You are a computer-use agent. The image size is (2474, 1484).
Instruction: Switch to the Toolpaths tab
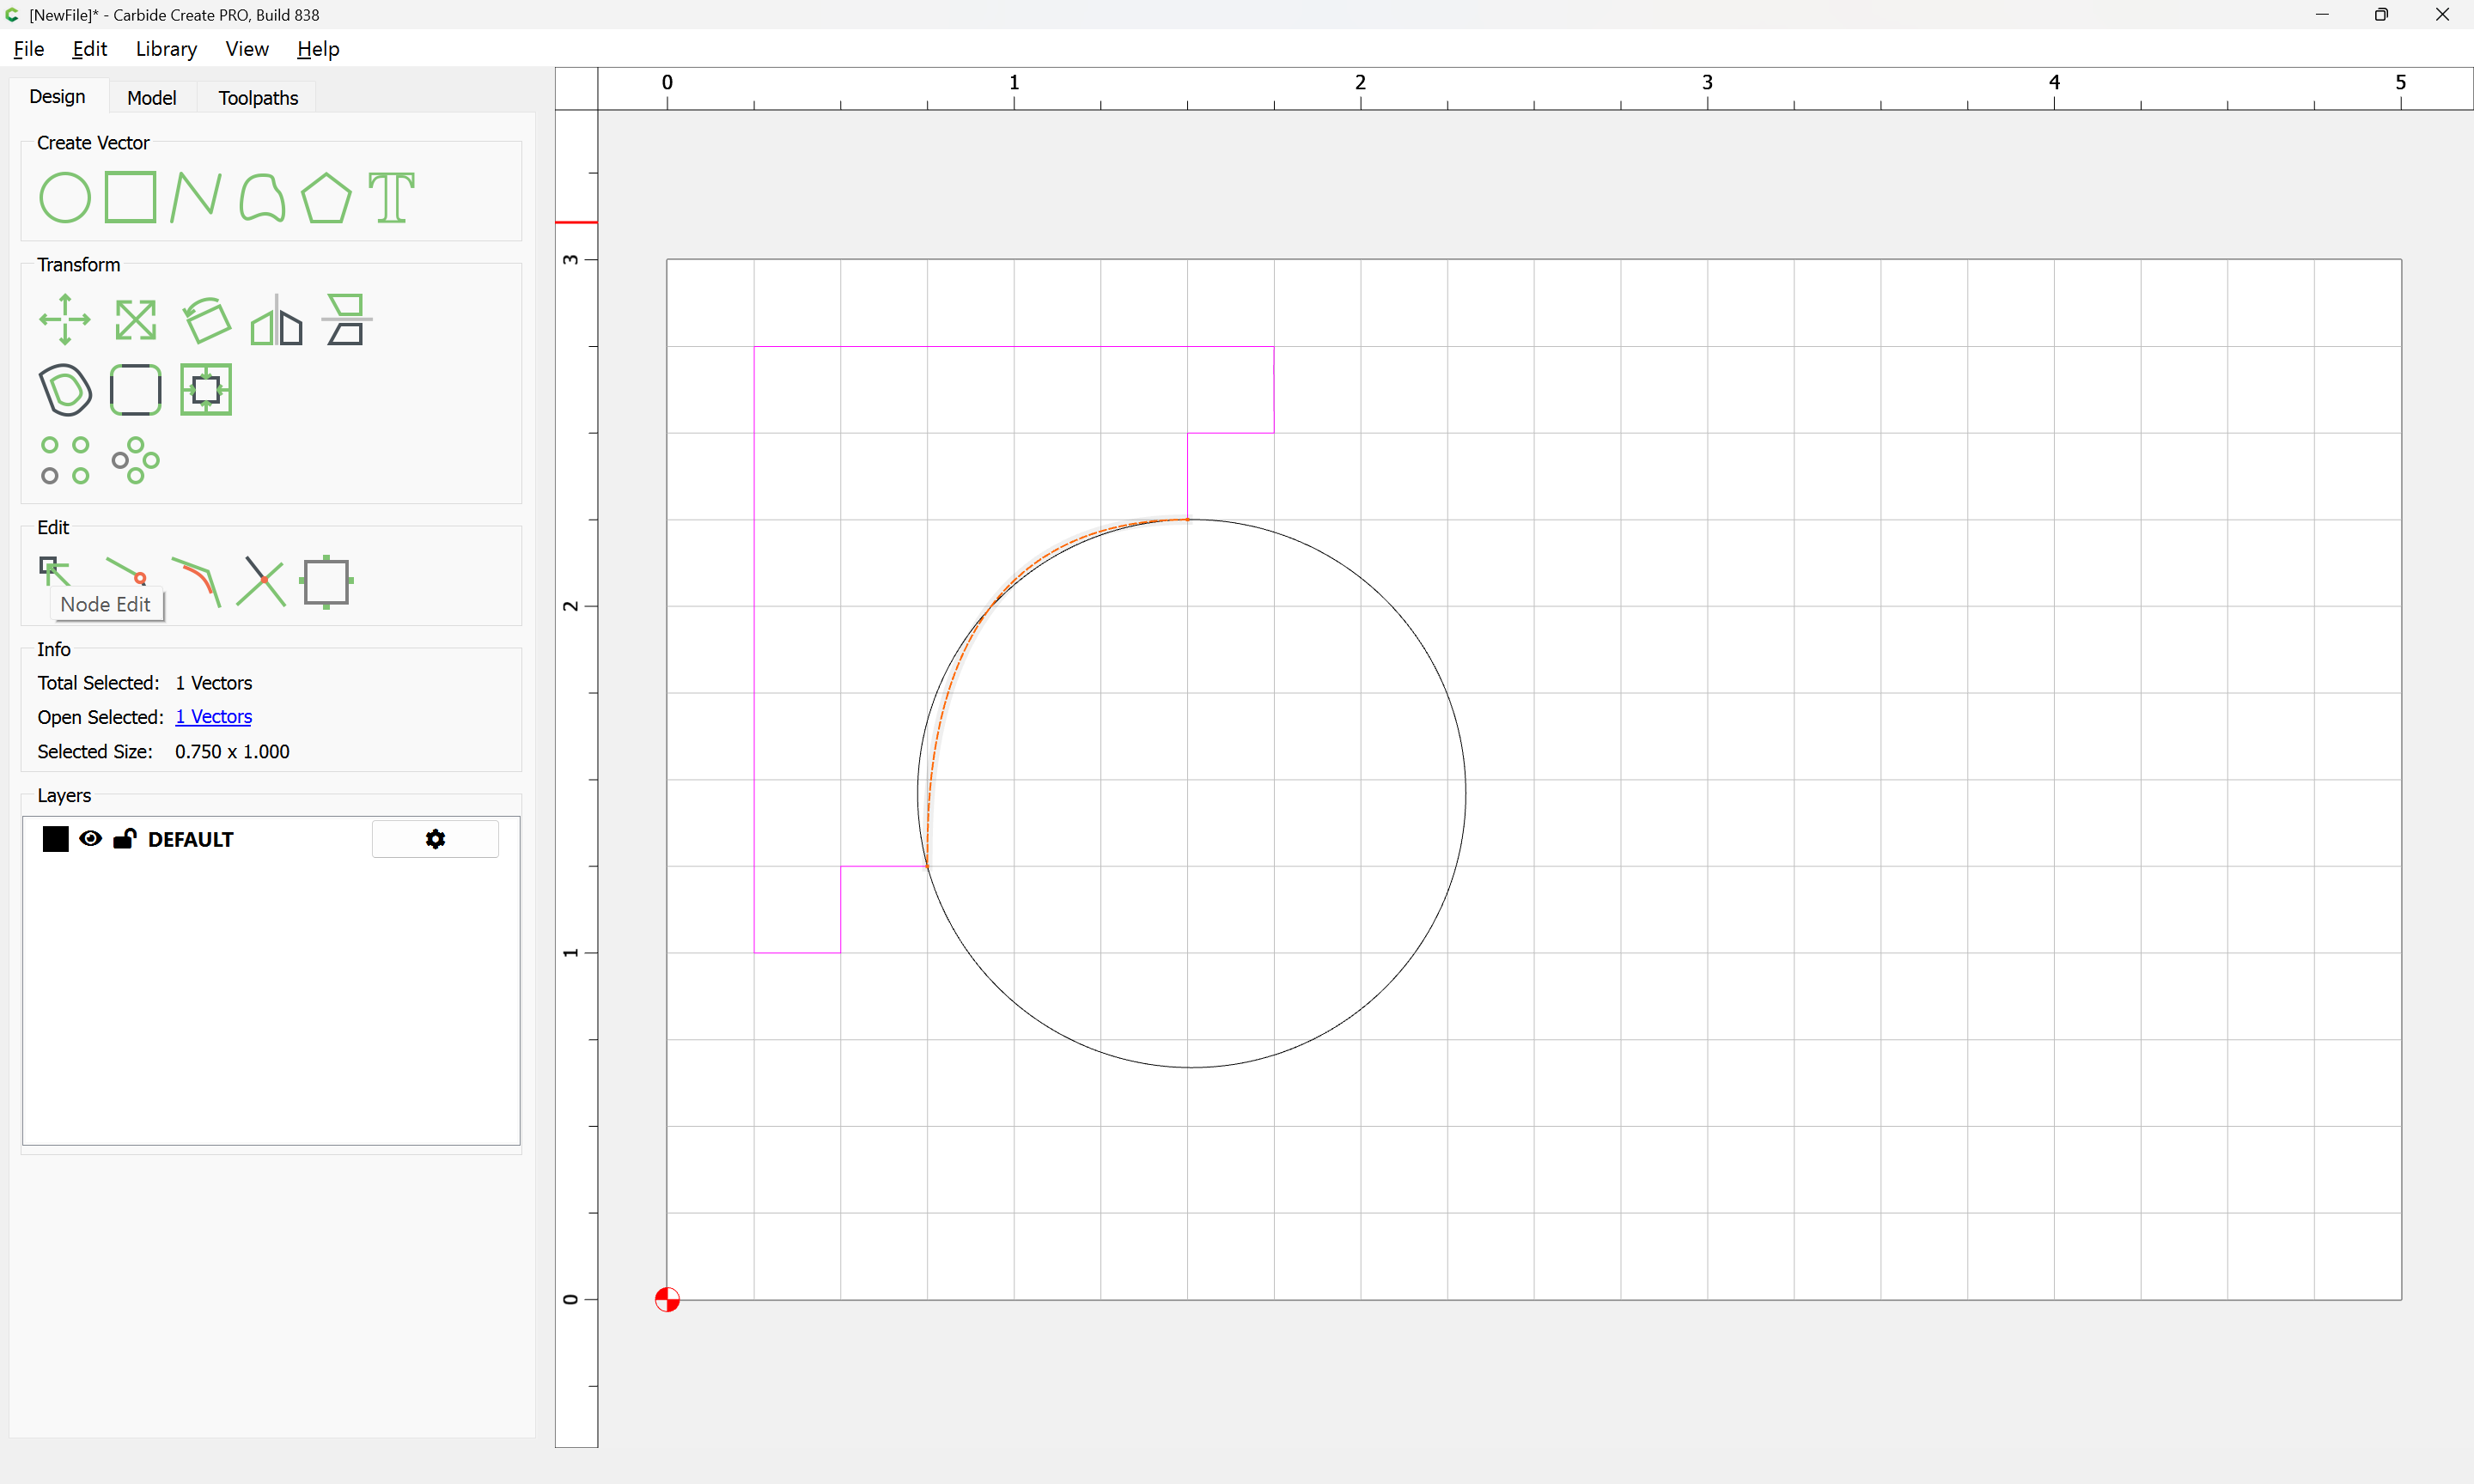click(258, 98)
